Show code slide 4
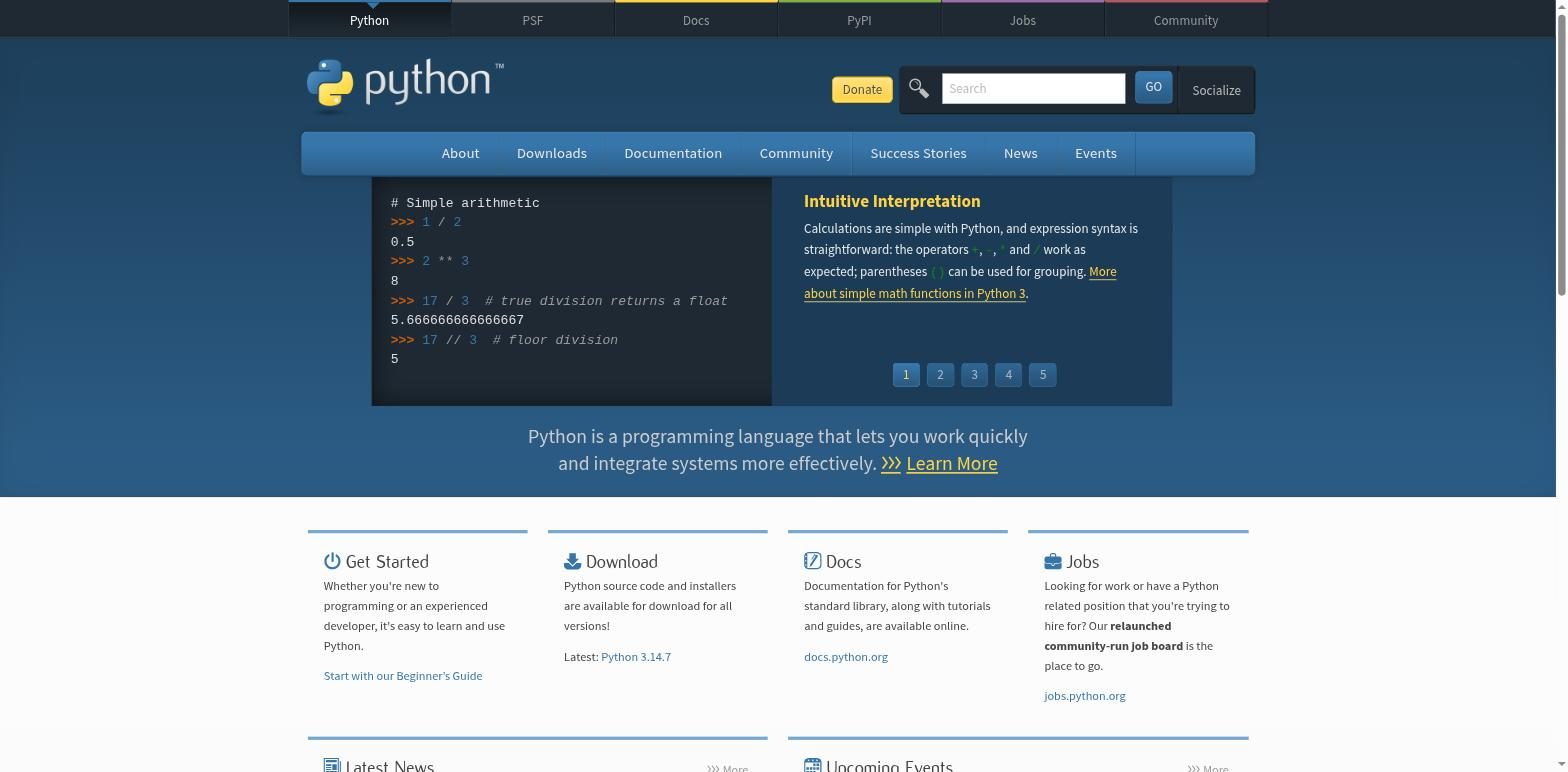This screenshot has height=772, width=1568. point(1008,375)
